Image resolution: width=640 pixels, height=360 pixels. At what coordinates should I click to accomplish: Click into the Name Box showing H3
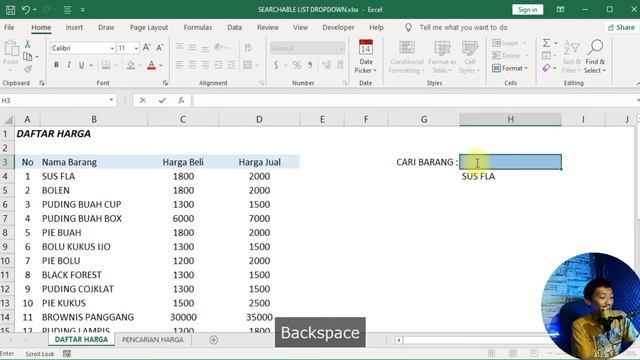pos(53,100)
